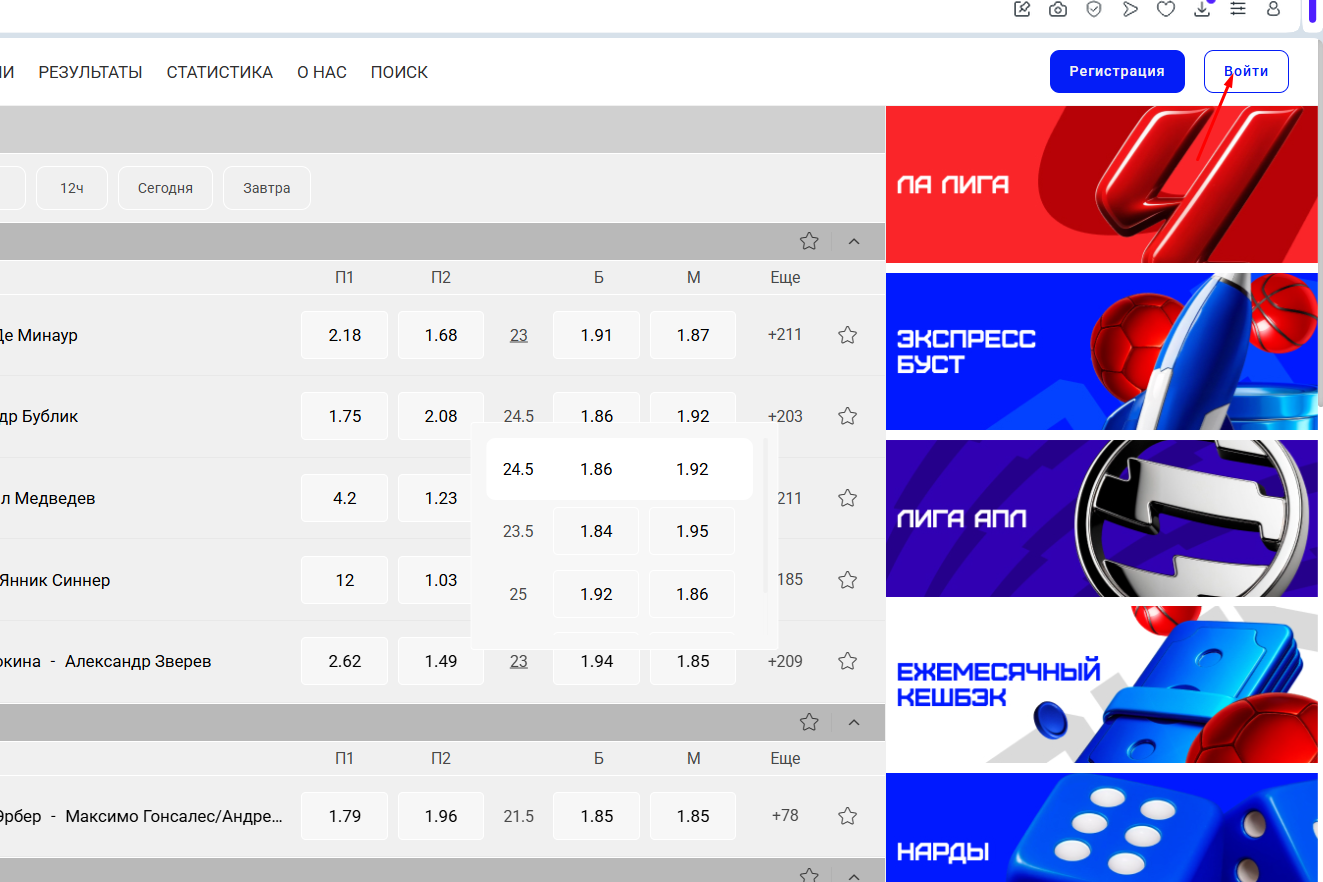Viewport: 1323px width, 882px height.
Task: Click the browser snapshot camera icon
Action: point(1057,9)
